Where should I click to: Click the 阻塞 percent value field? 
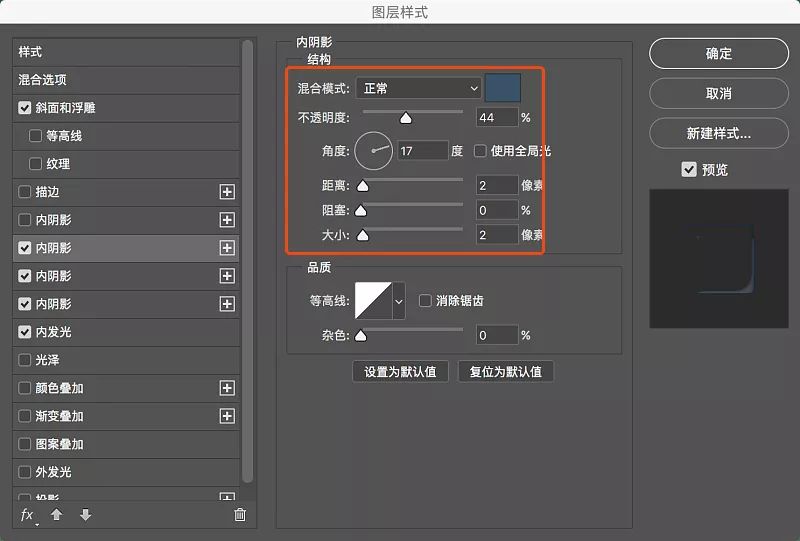(x=497, y=210)
